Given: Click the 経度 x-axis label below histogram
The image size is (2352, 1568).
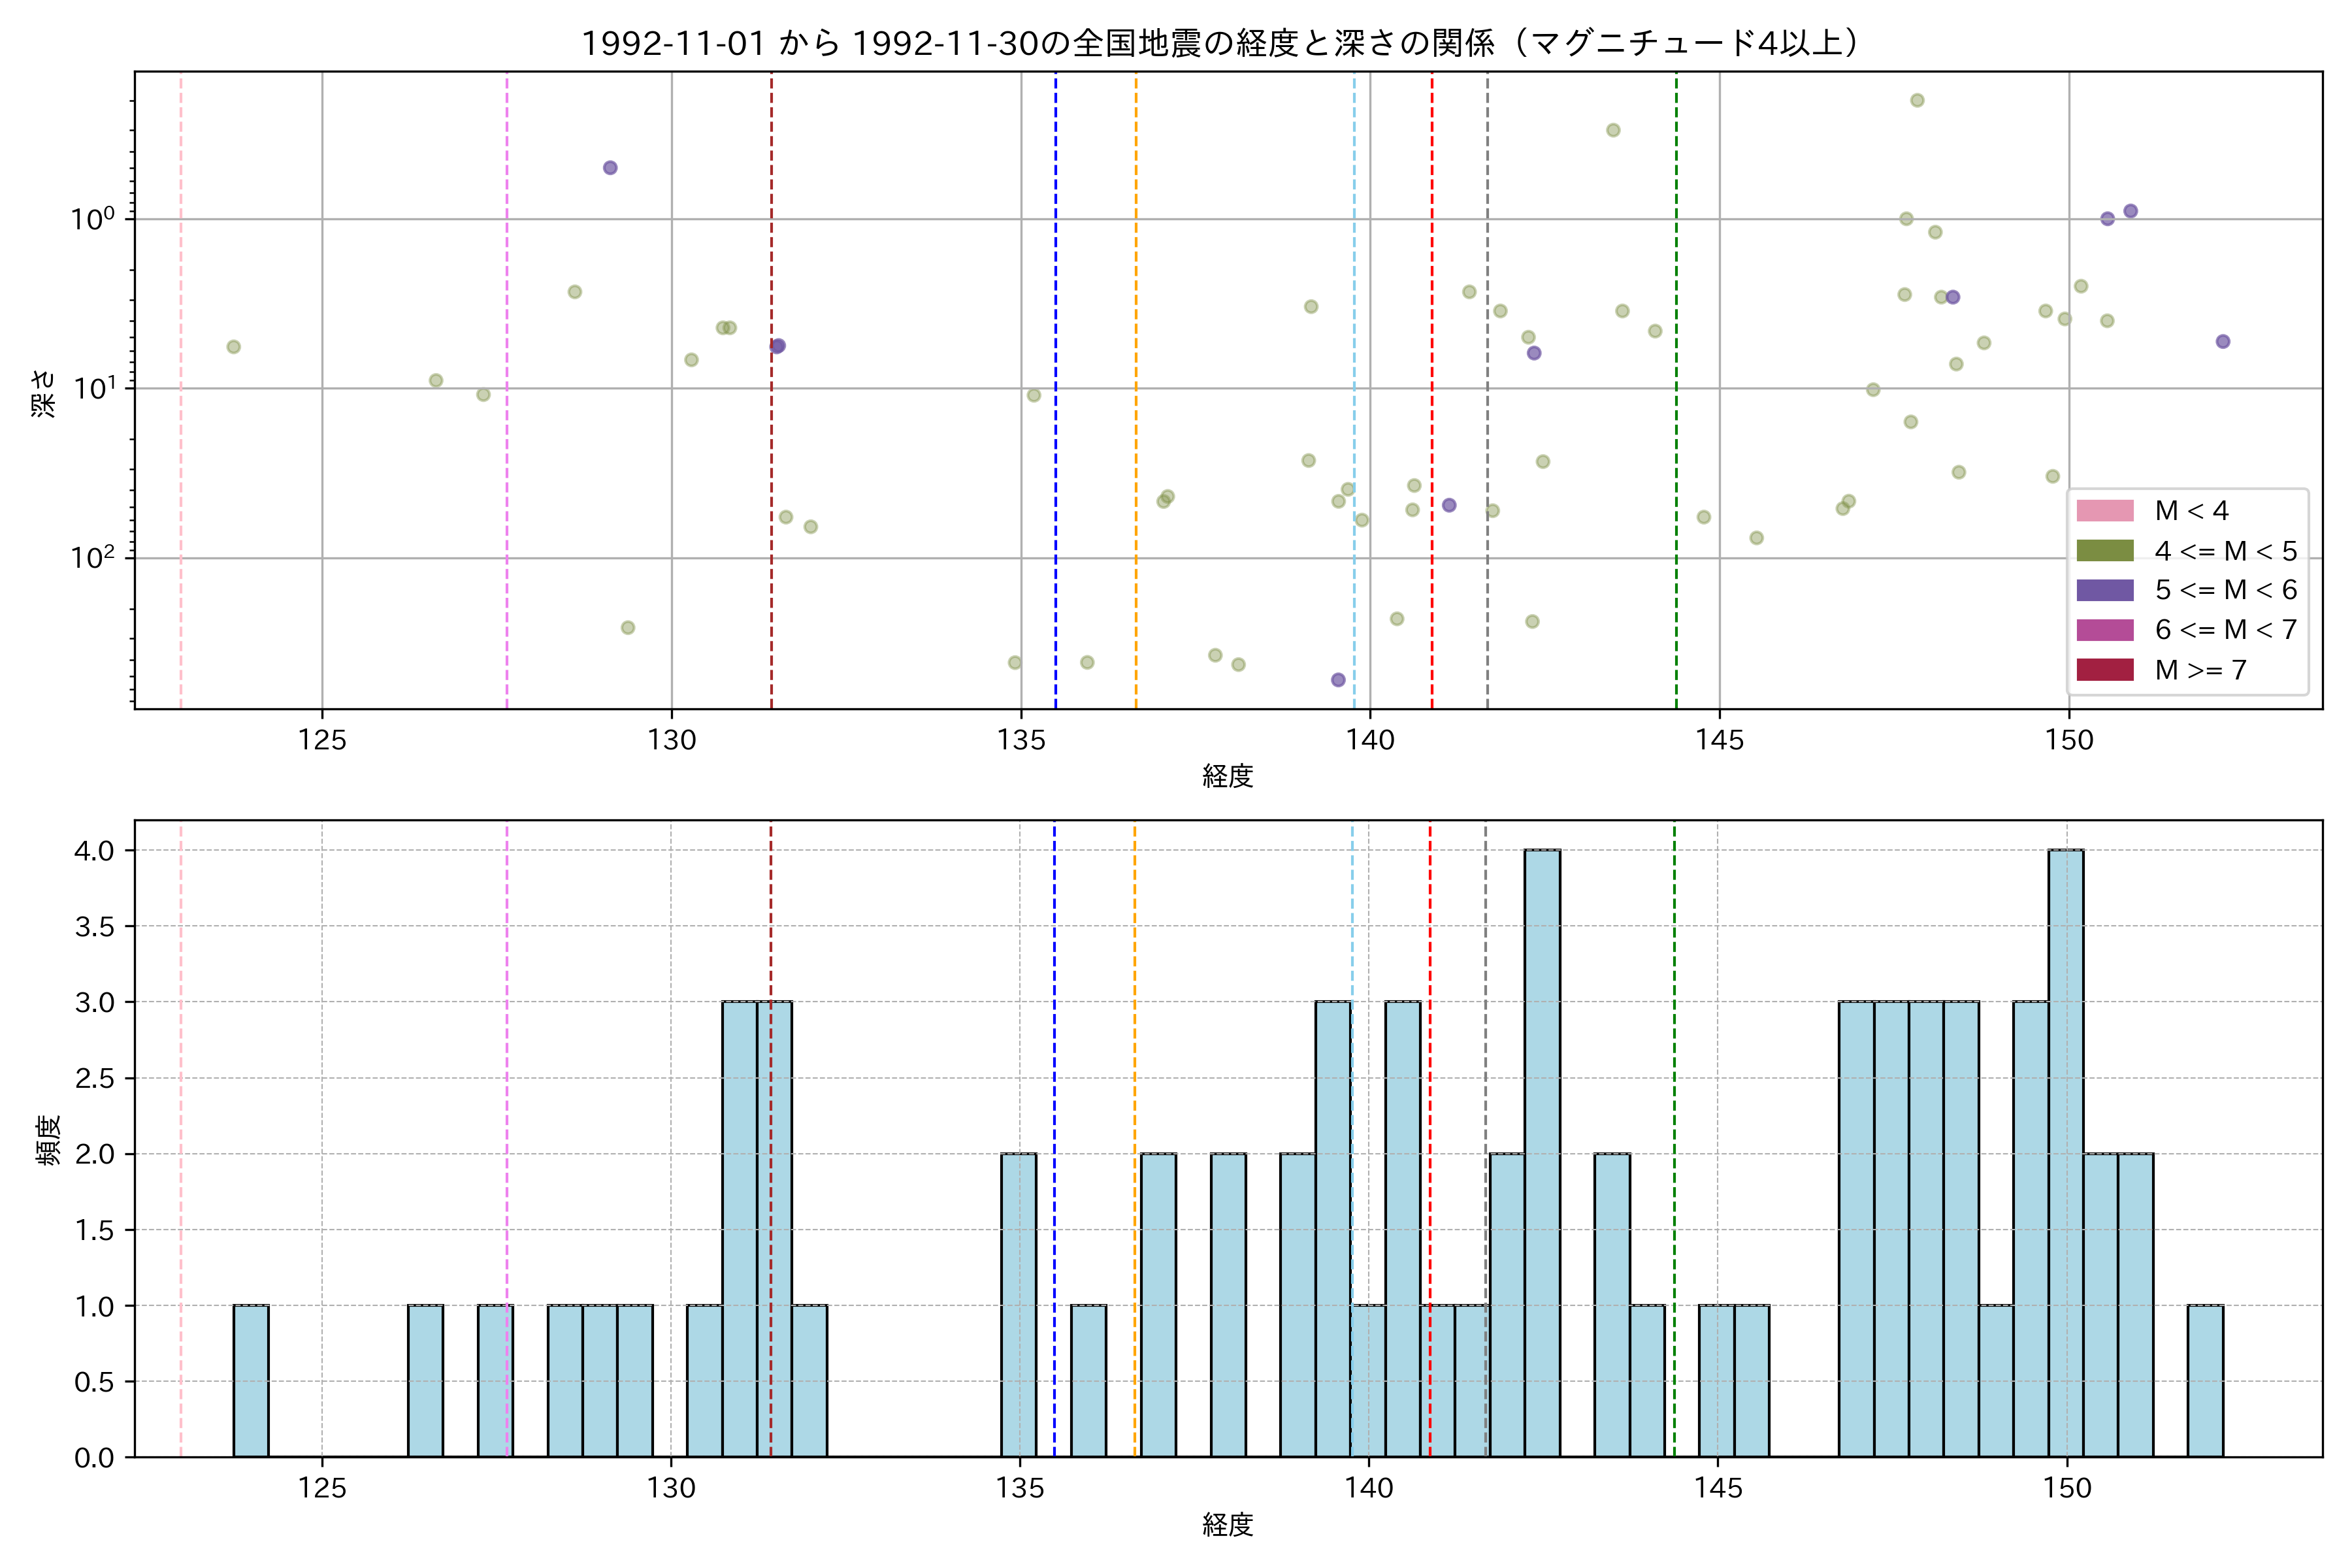Looking at the screenshot, I should [x=1227, y=1524].
